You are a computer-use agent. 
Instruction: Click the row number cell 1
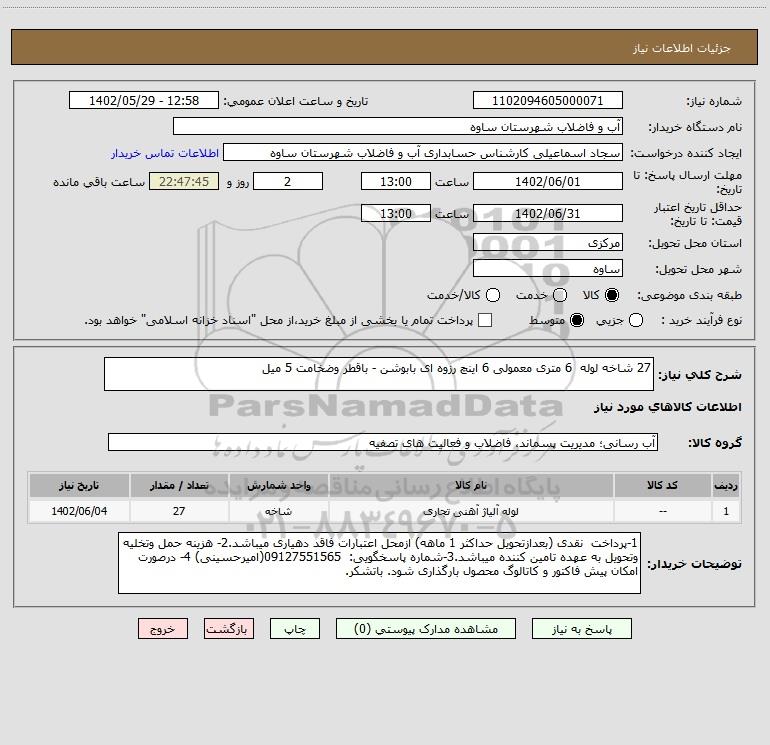[x=726, y=511]
